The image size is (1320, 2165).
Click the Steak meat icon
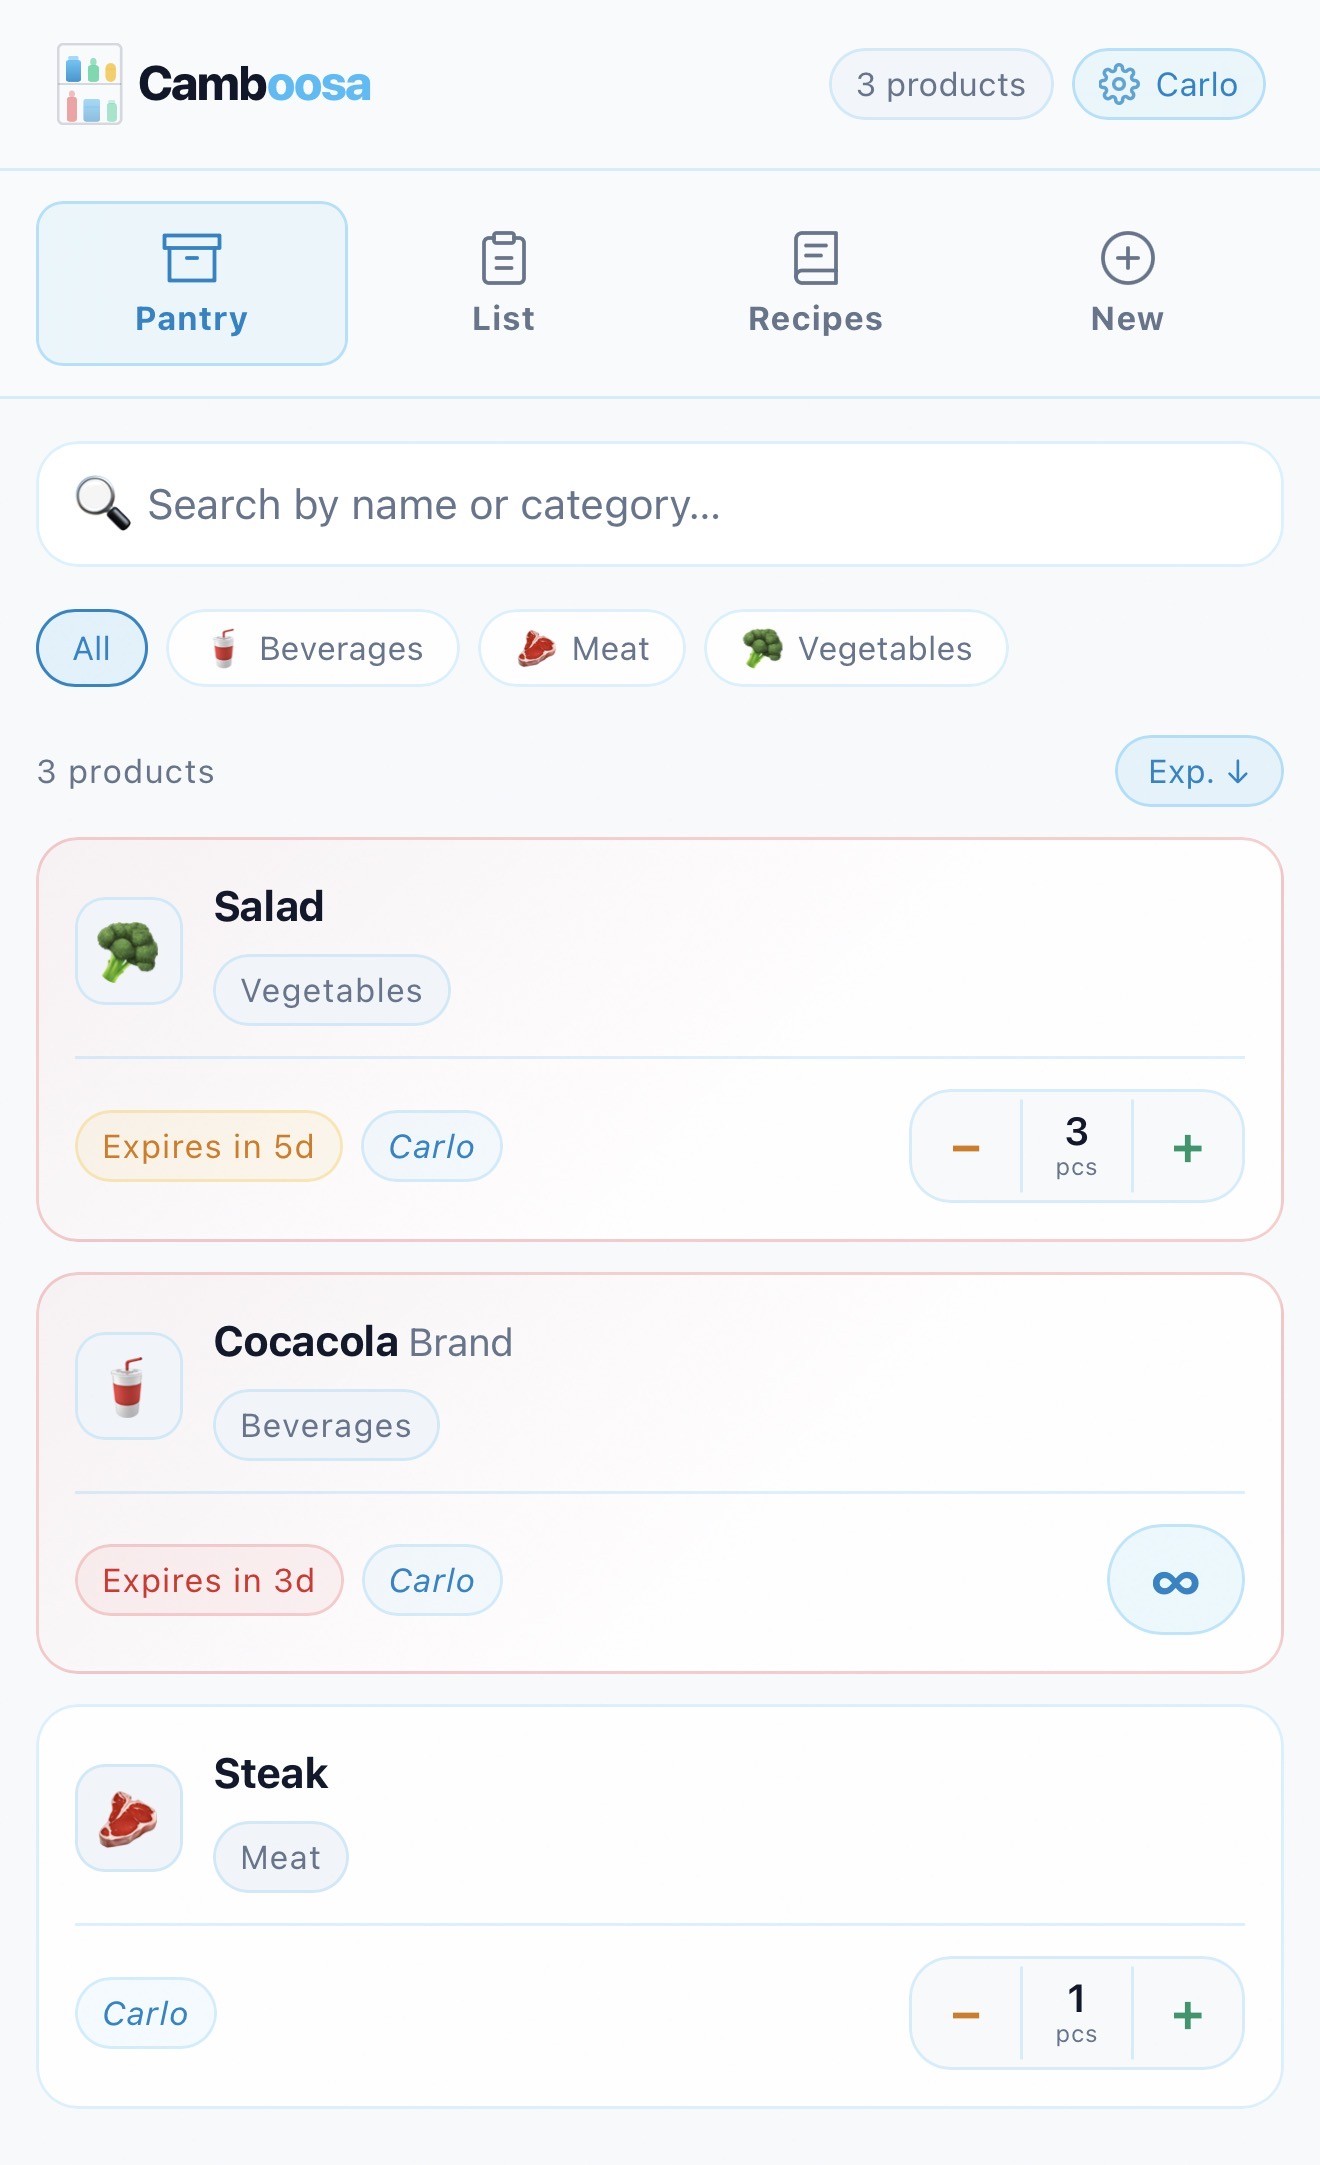click(x=128, y=1818)
